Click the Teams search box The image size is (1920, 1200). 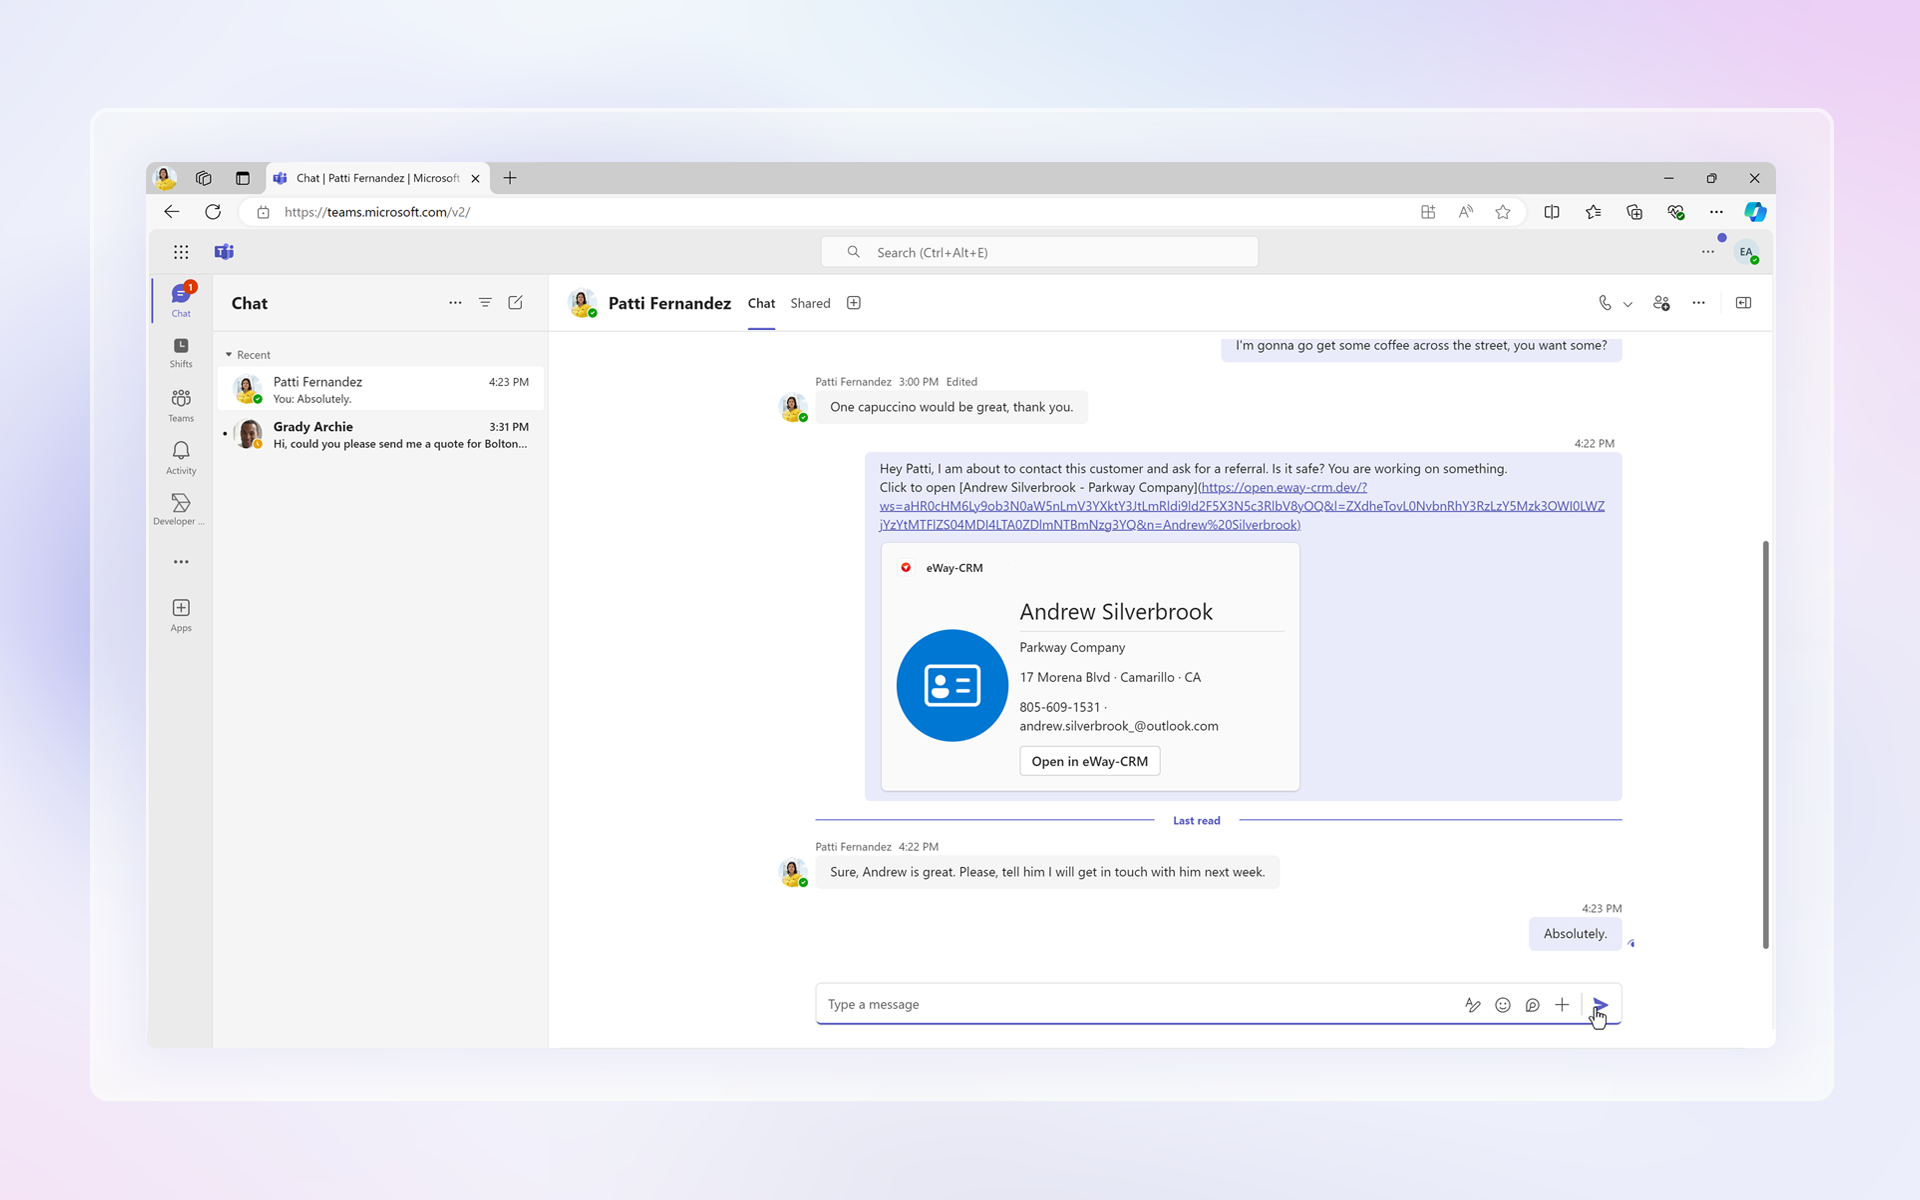(x=1039, y=252)
